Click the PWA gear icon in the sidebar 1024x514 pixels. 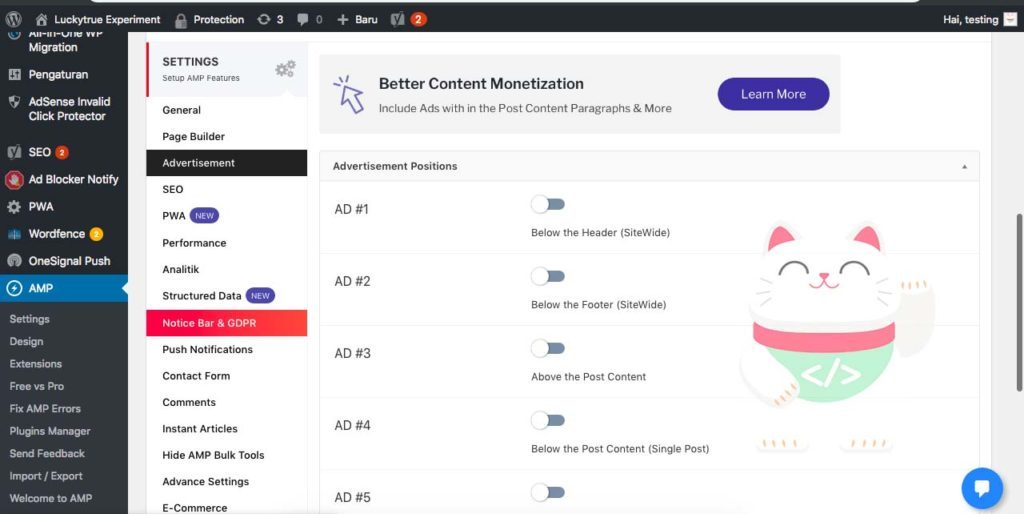14,207
